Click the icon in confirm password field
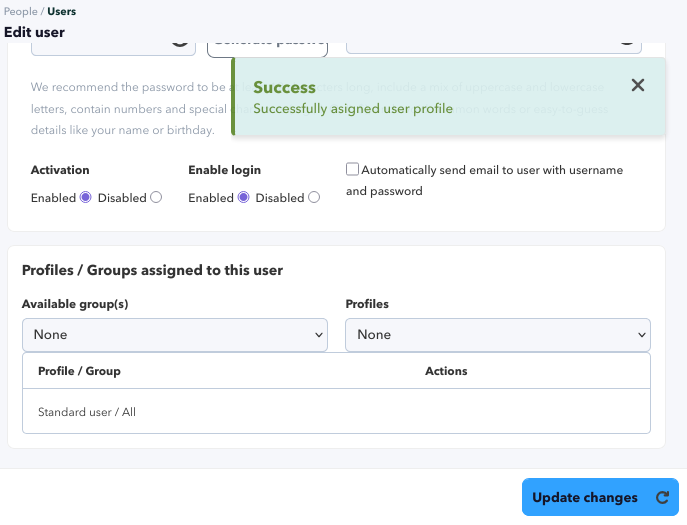This screenshot has height=525, width=687. tap(627, 43)
